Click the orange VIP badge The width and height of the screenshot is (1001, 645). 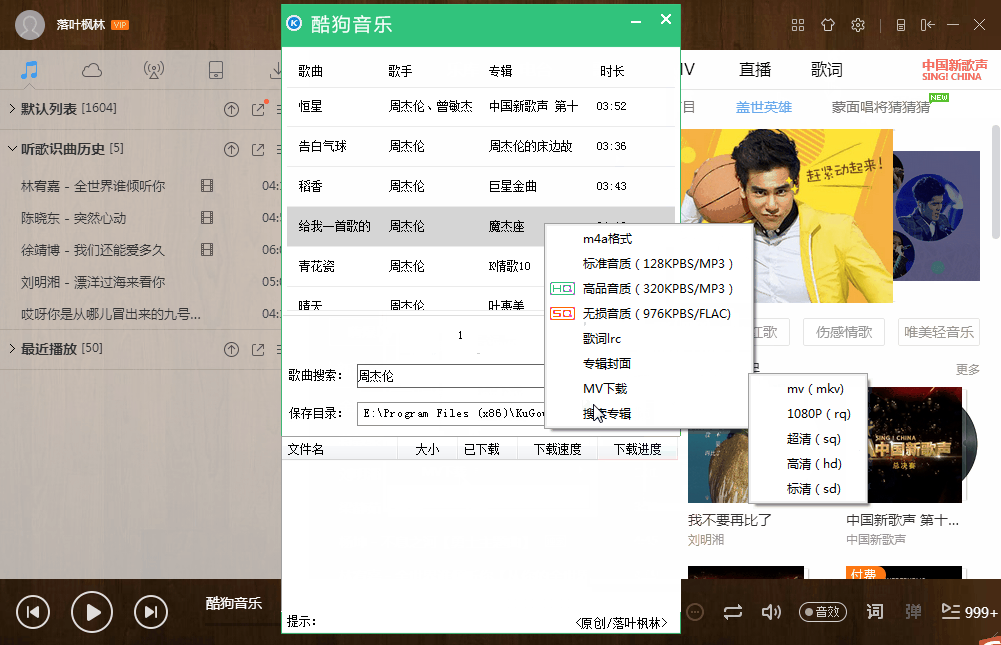[x=120, y=25]
